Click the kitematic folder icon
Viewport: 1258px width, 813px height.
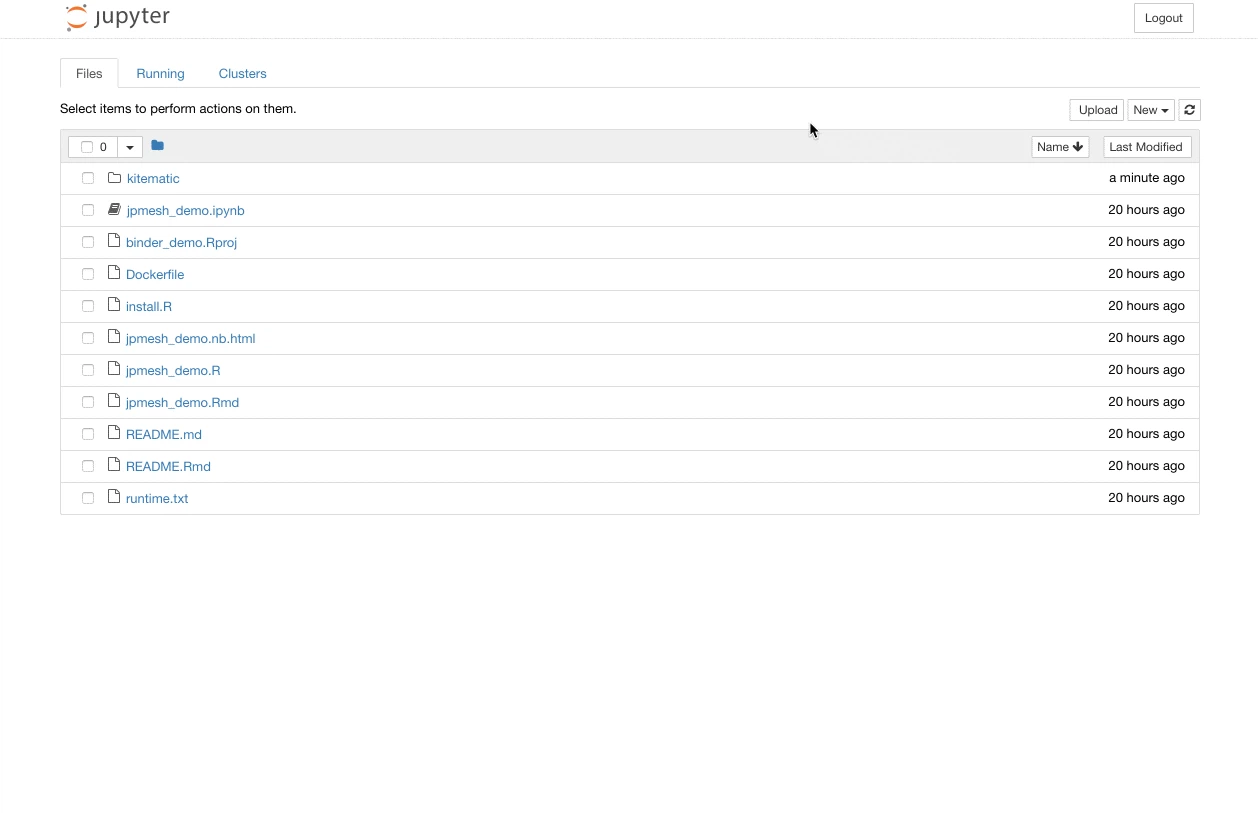click(114, 178)
